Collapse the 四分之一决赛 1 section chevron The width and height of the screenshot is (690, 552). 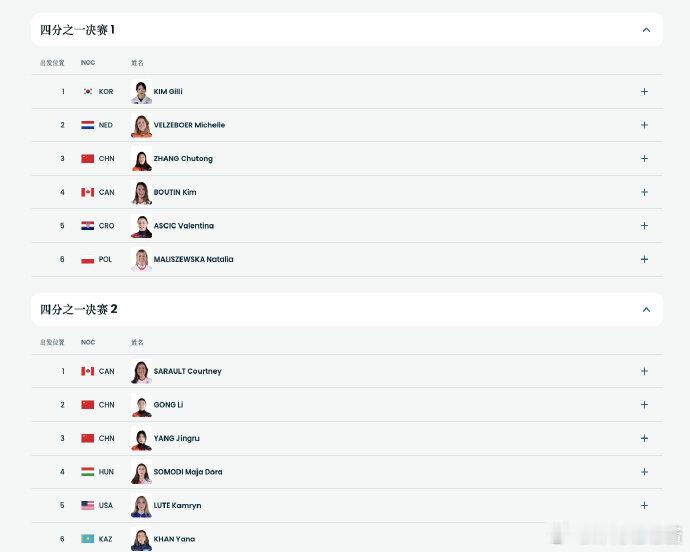(x=646, y=30)
